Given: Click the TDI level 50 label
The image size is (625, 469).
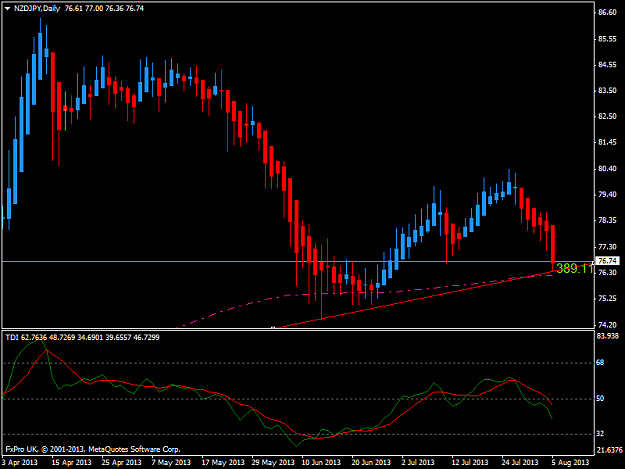Looking at the screenshot, I should click(600, 398).
